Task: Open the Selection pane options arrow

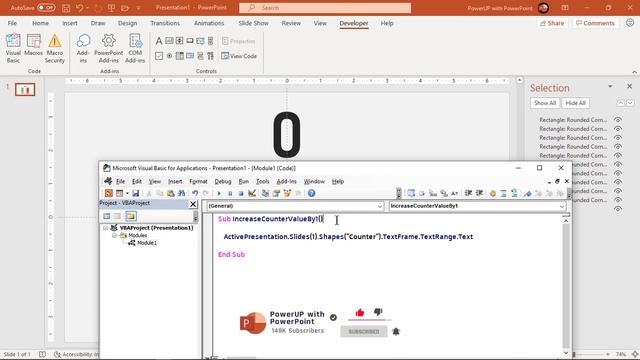Action: coord(610,87)
